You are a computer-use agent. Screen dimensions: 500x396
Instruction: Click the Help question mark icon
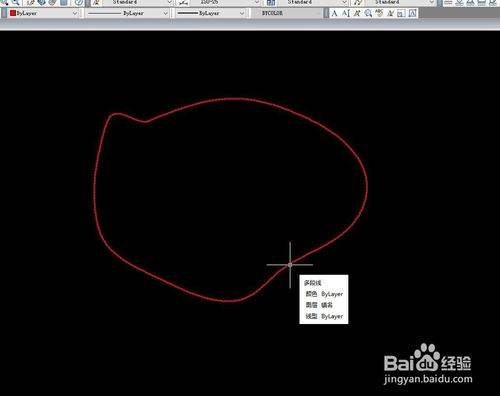click(x=79, y=3)
